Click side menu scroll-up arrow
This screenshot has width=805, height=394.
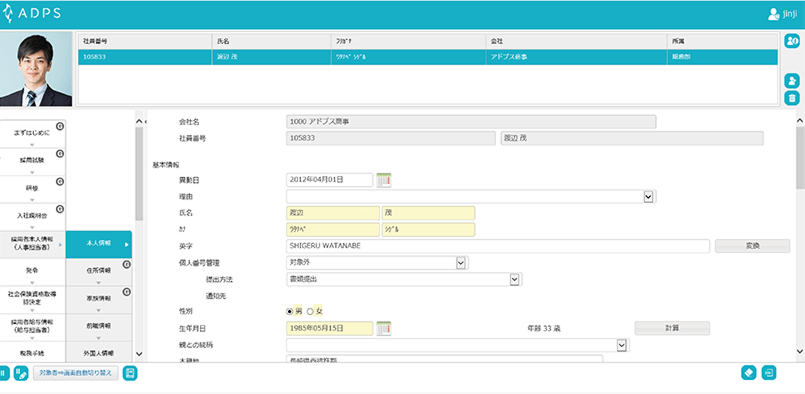click(x=139, y=121)
